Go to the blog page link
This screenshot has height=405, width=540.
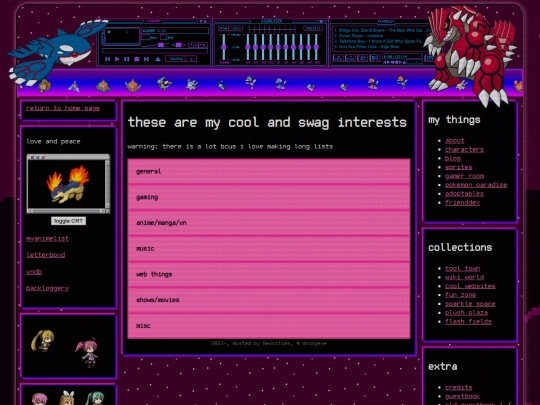(453, 158)
